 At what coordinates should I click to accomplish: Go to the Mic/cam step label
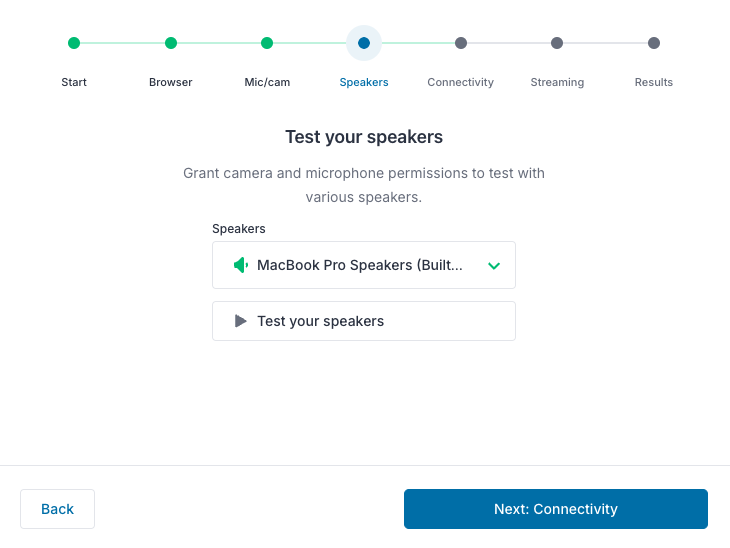click(267, 82)
